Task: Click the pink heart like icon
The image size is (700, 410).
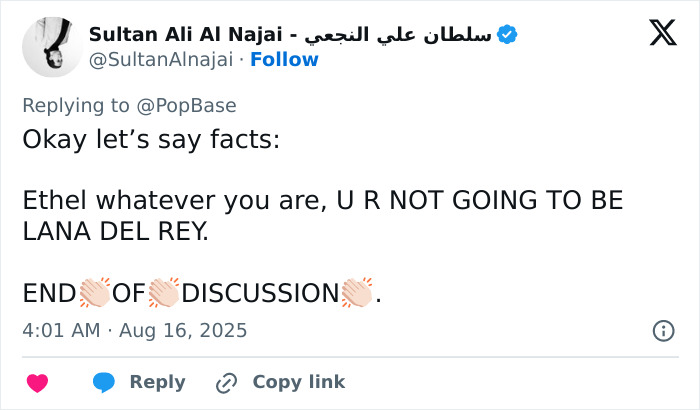Action: tap(37, 382)
